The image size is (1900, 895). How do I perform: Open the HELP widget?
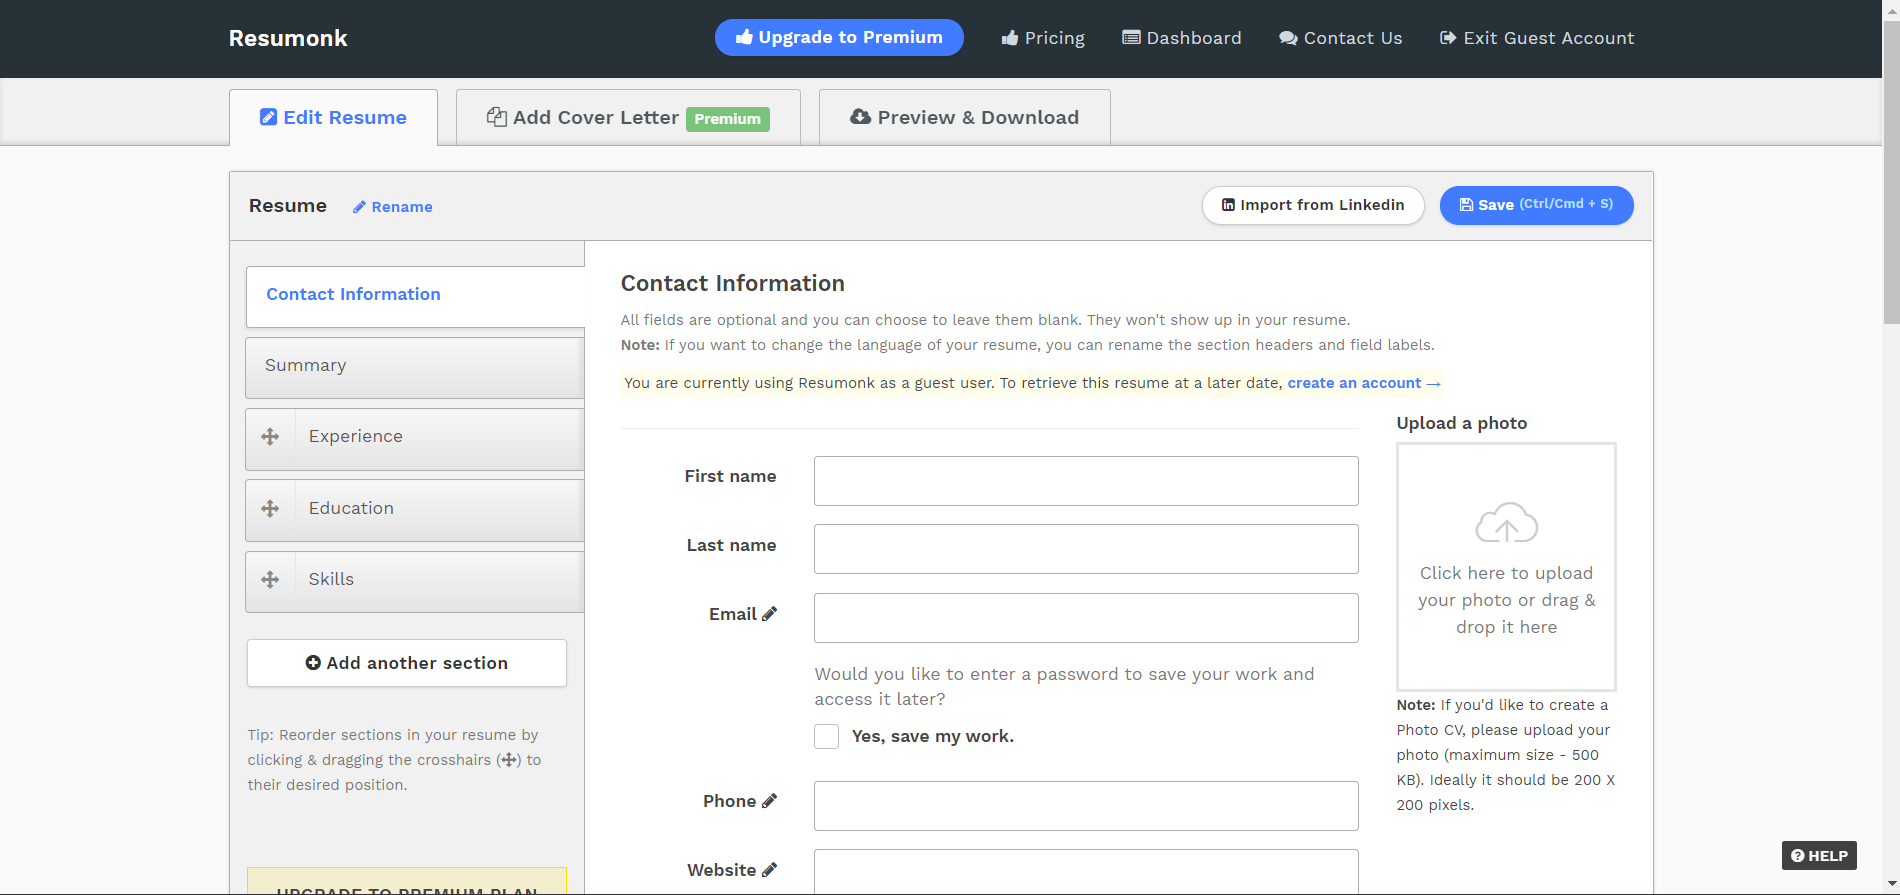point(1819,856)
